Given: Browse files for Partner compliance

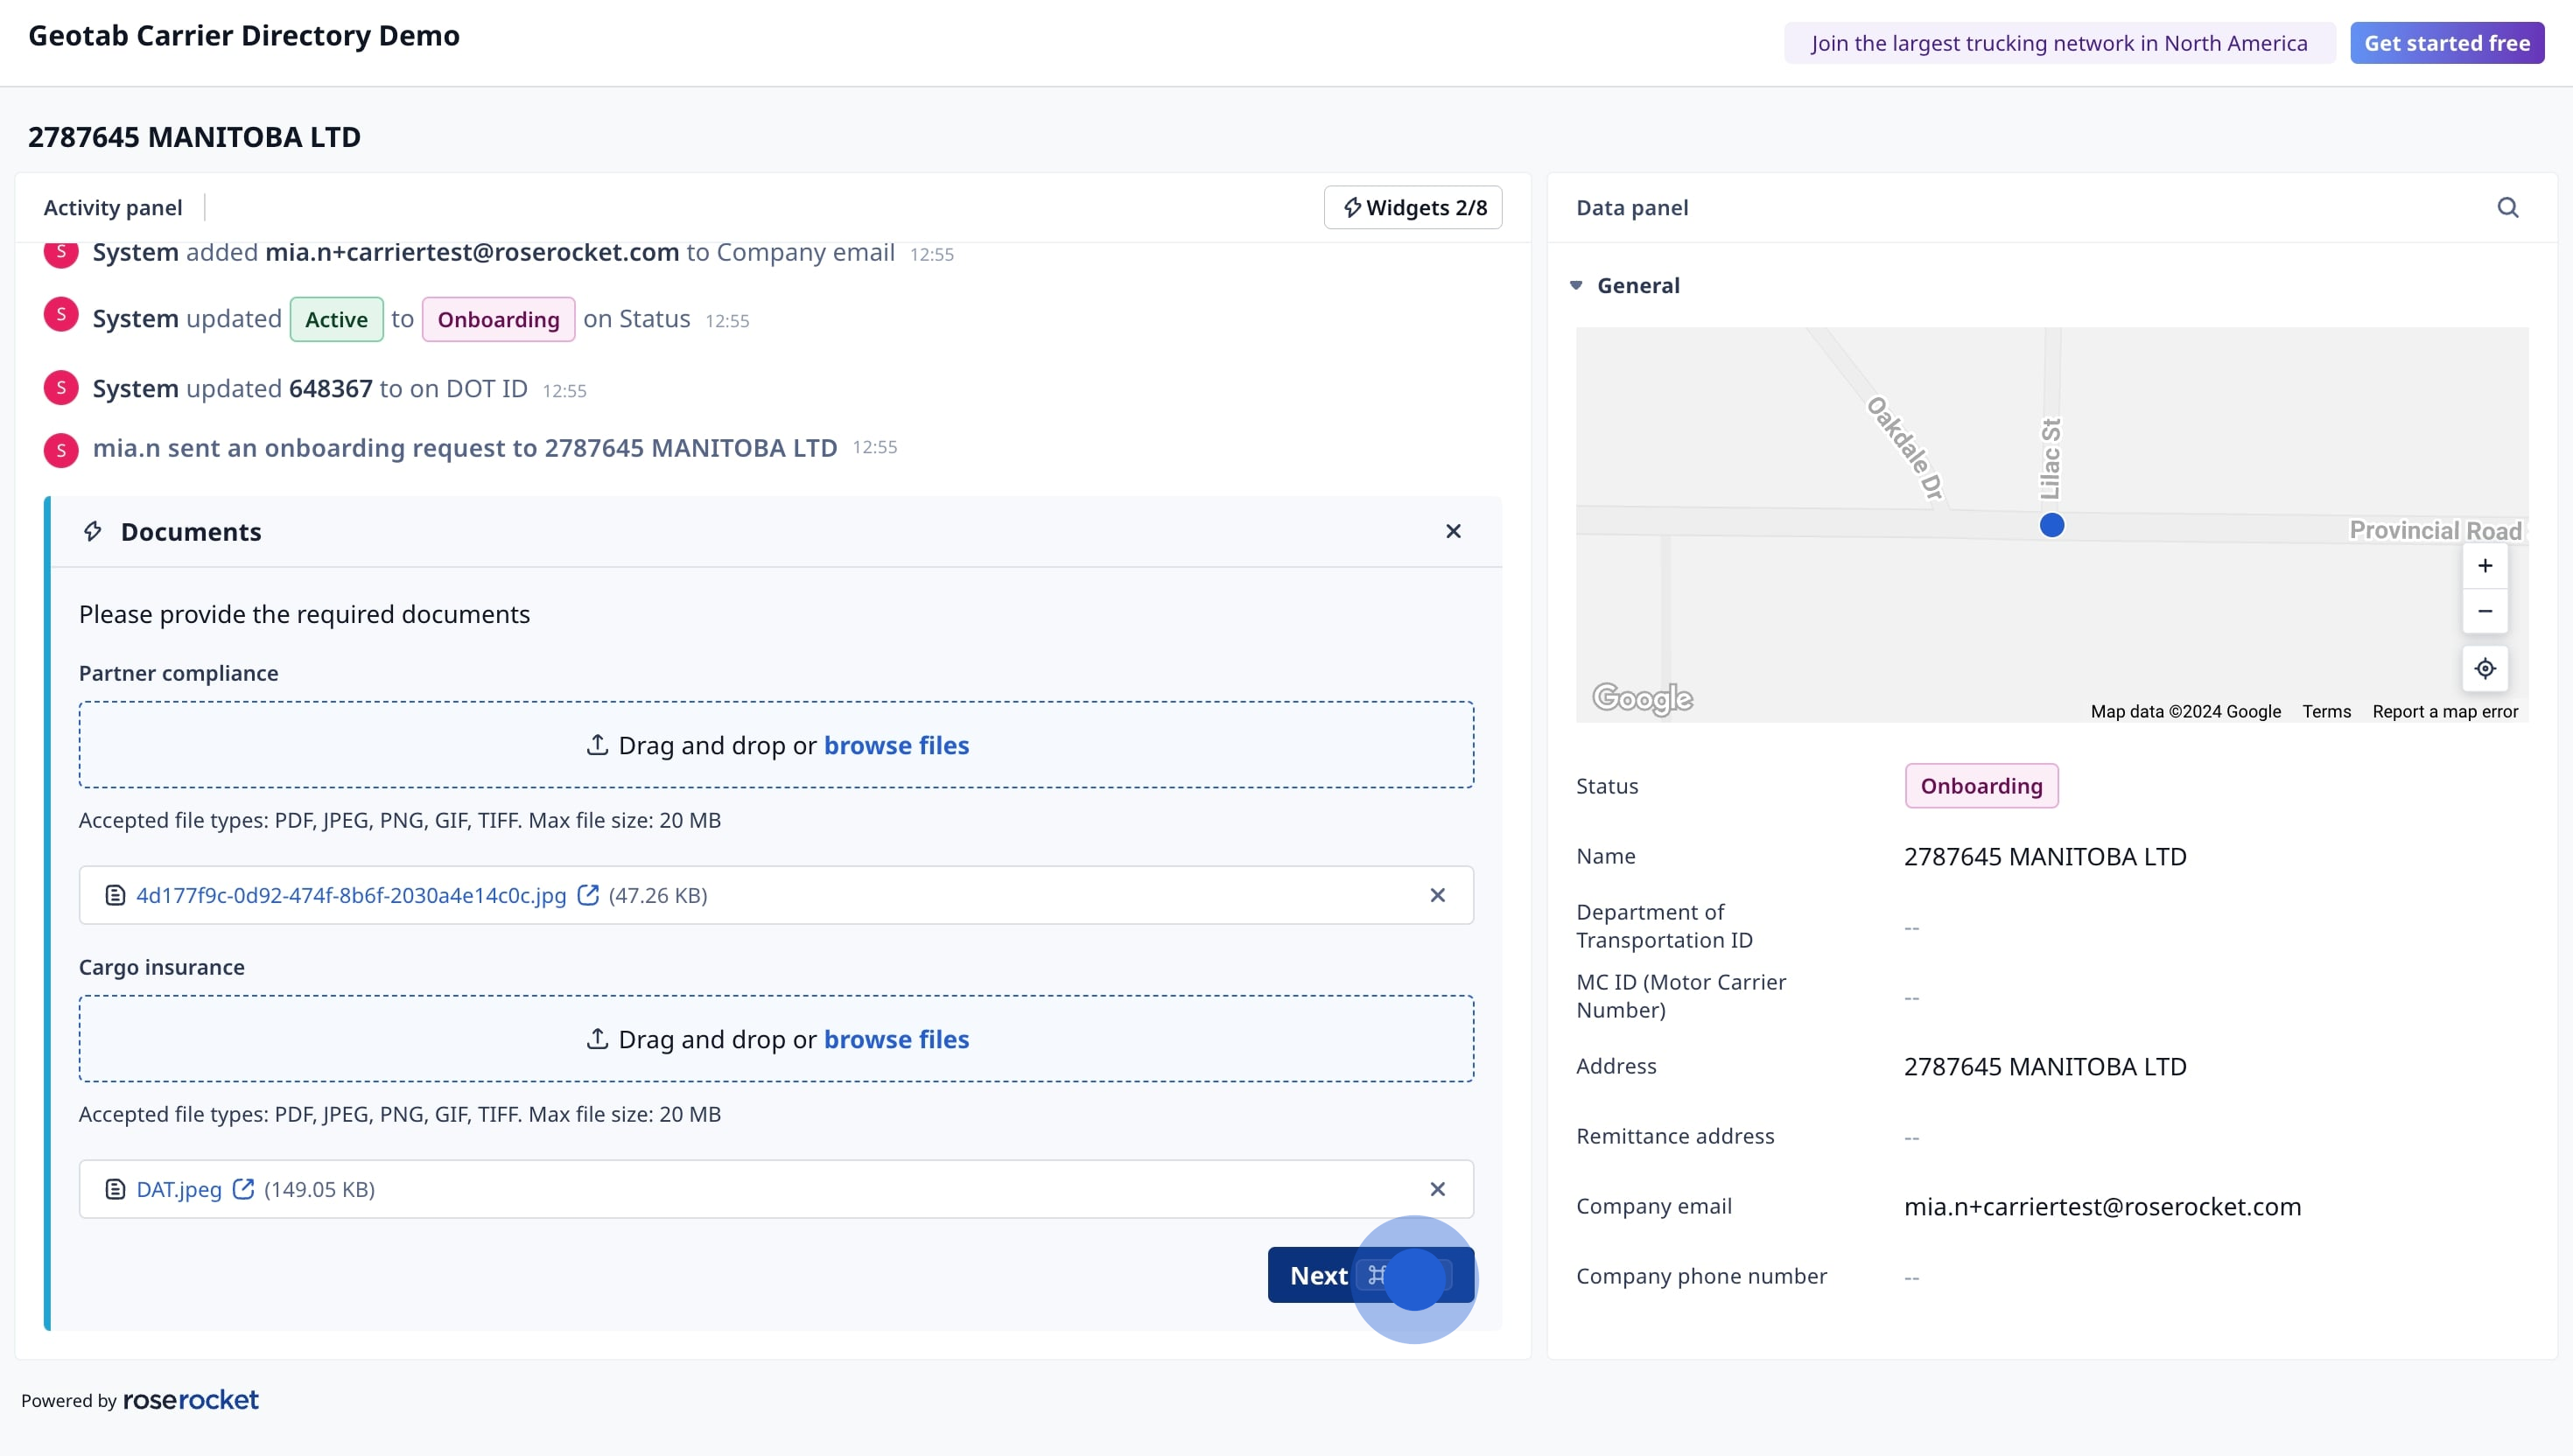Looking at the screenshot, I should pos(896,745).
